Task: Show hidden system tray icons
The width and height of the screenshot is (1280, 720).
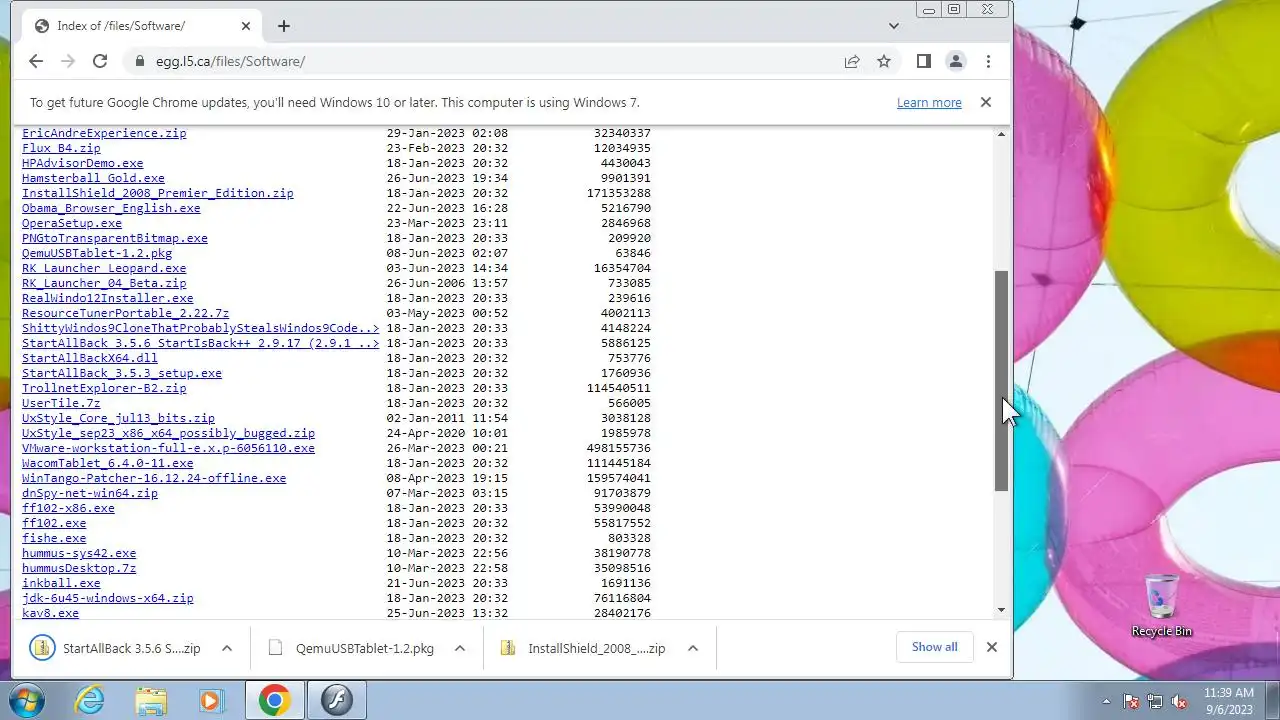Action: click(1106, 701)
